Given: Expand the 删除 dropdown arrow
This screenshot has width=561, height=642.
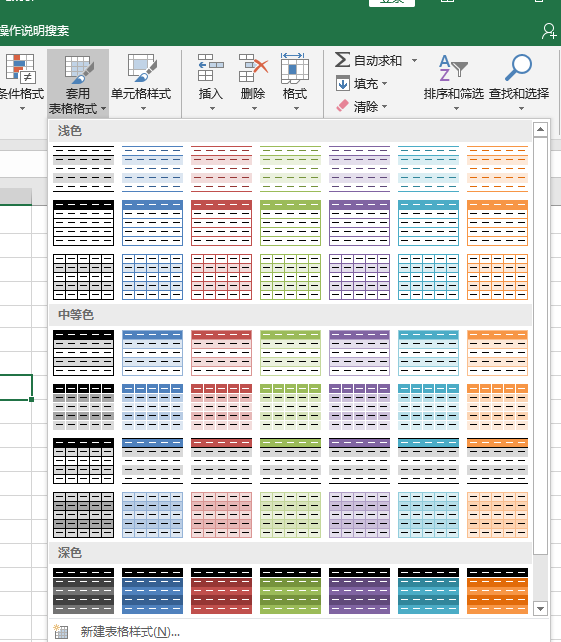Looking at the screenshot, I should point(254,109).
